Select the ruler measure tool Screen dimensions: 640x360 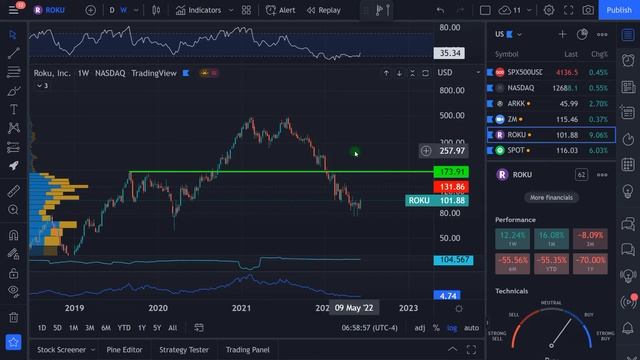tap(13, 191)
